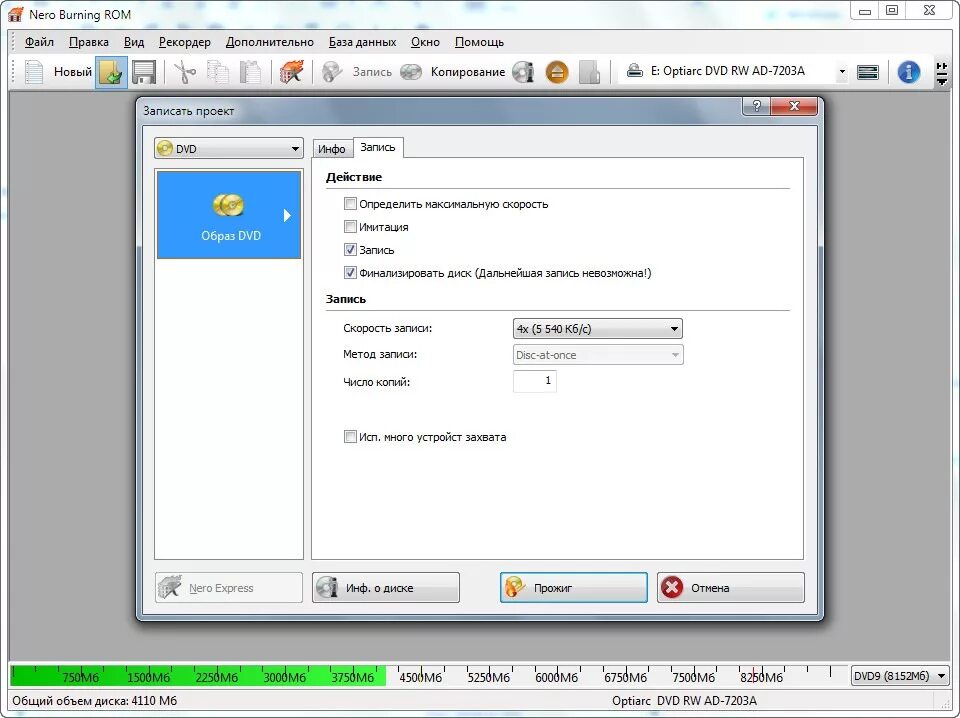
Task: Click the Копирование disc copy icon
Action: (x=411, y=72)
